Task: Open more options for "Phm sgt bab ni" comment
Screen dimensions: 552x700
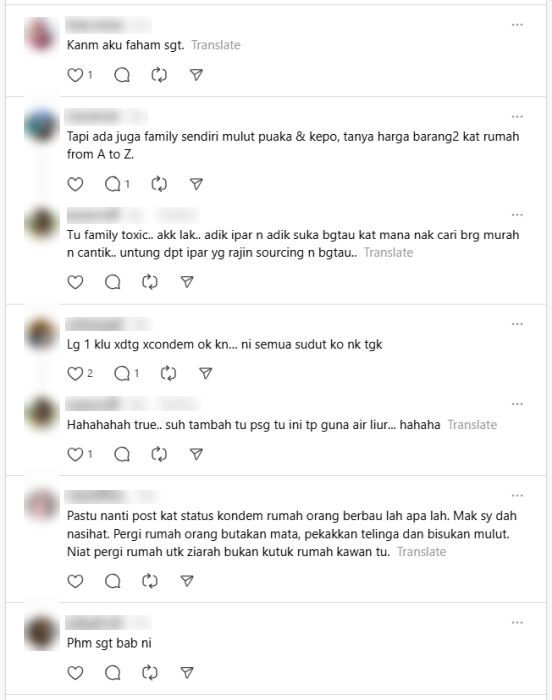Action: click(x=517, y=623)
